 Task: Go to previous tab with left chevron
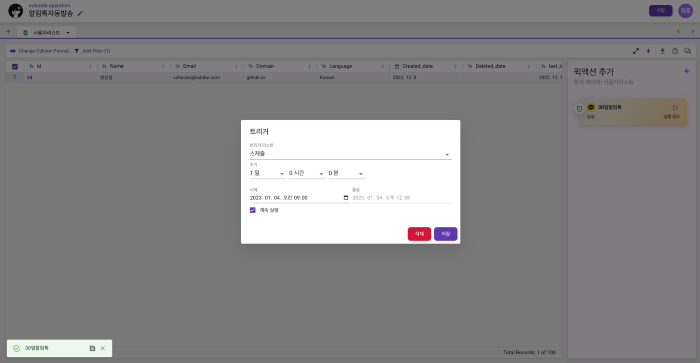[x=678, y=31]
